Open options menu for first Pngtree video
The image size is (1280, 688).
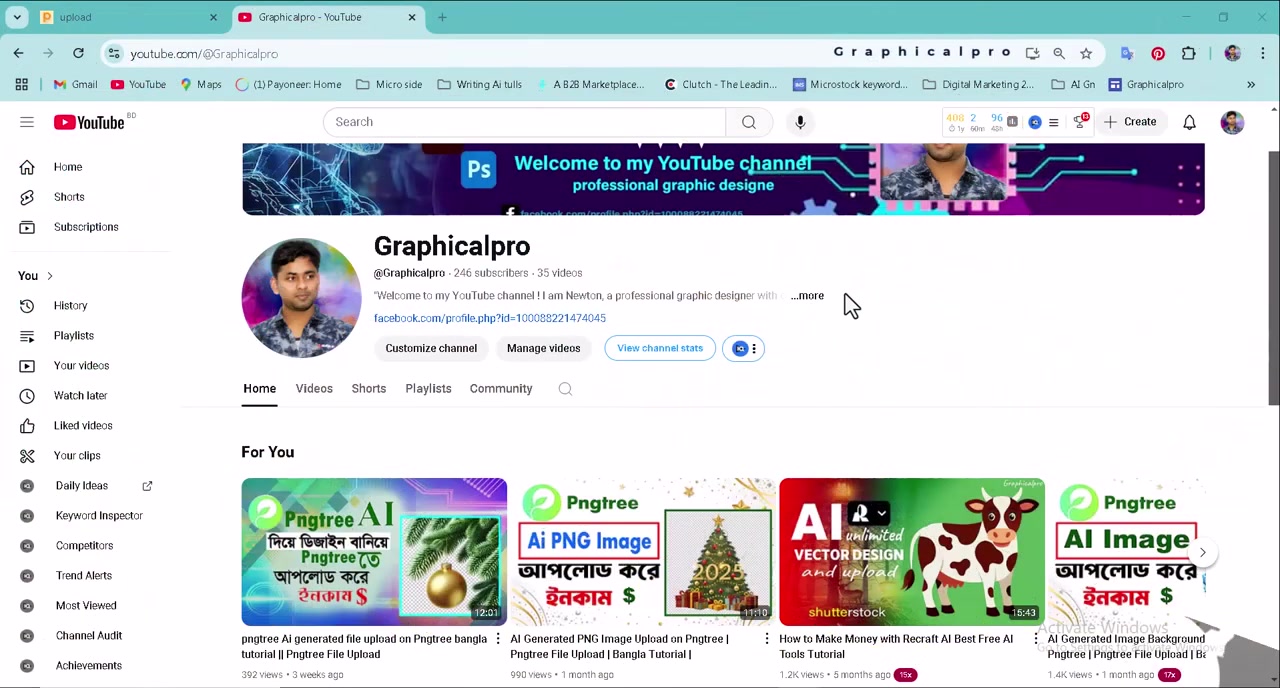(498, 639)
